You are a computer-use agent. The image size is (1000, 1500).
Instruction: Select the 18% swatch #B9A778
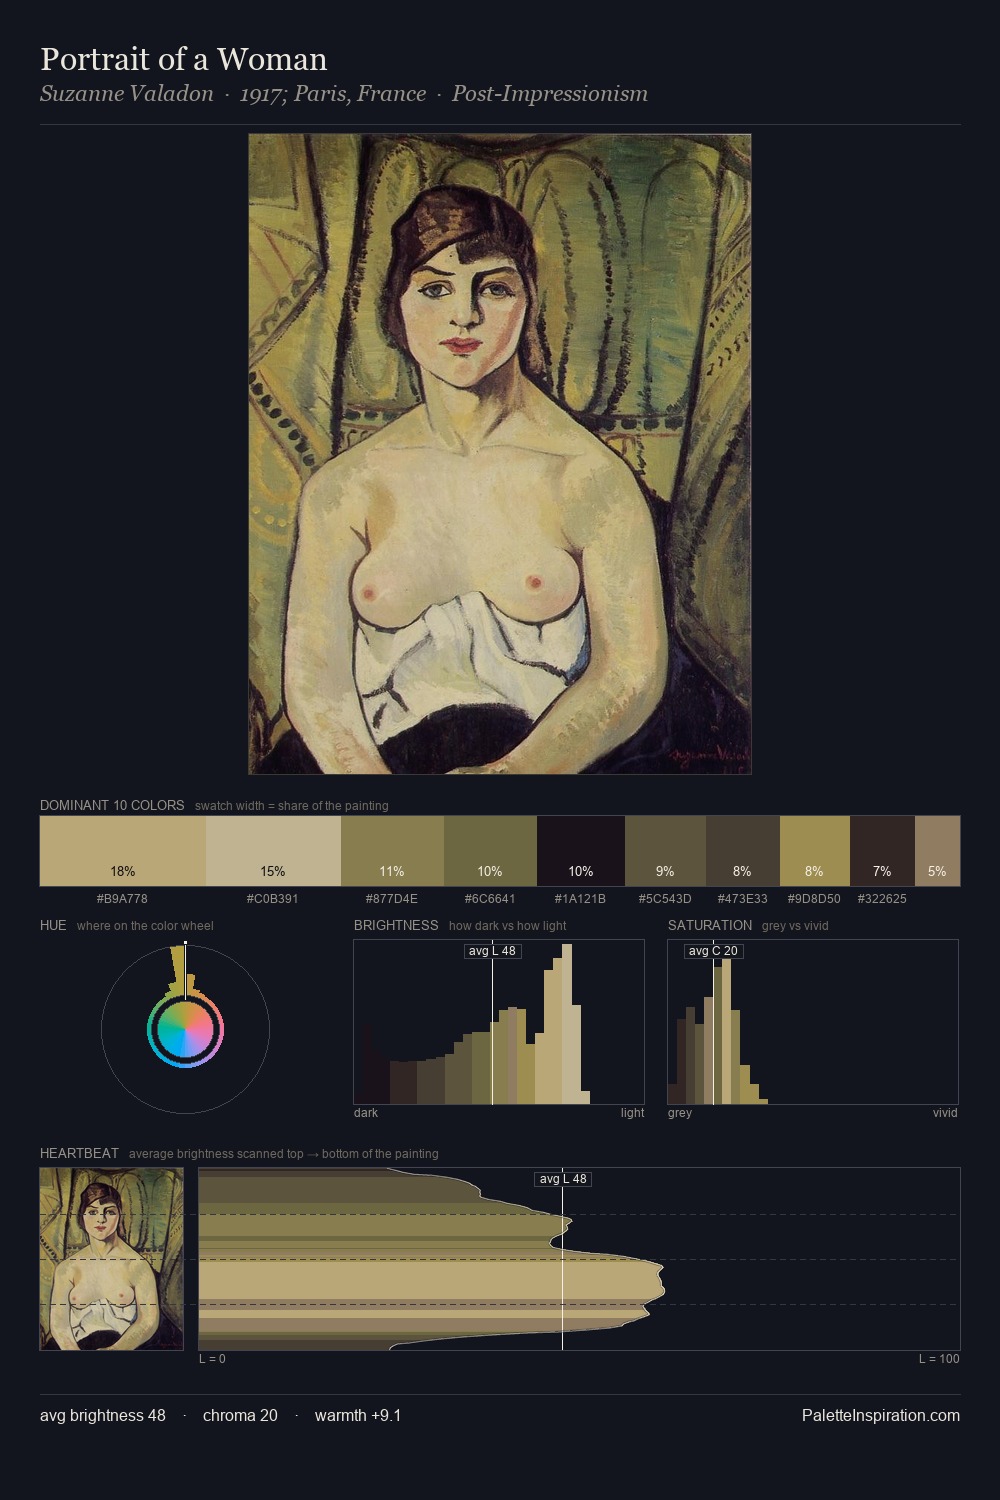123,851
